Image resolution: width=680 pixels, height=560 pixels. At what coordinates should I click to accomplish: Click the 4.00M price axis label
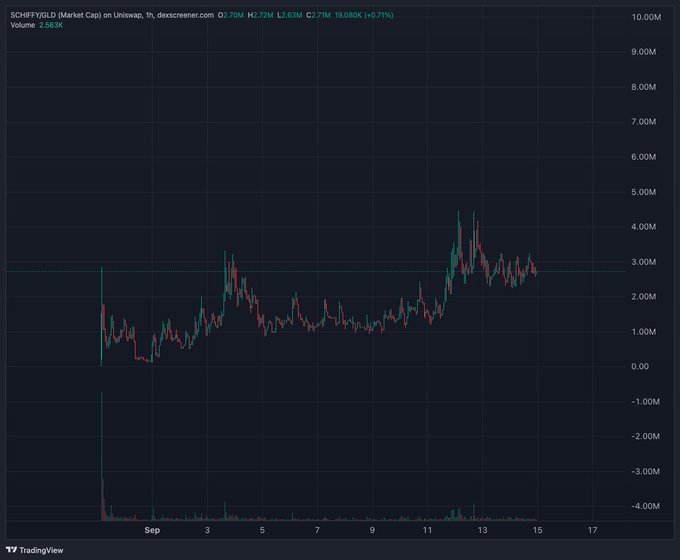(644, 227)
